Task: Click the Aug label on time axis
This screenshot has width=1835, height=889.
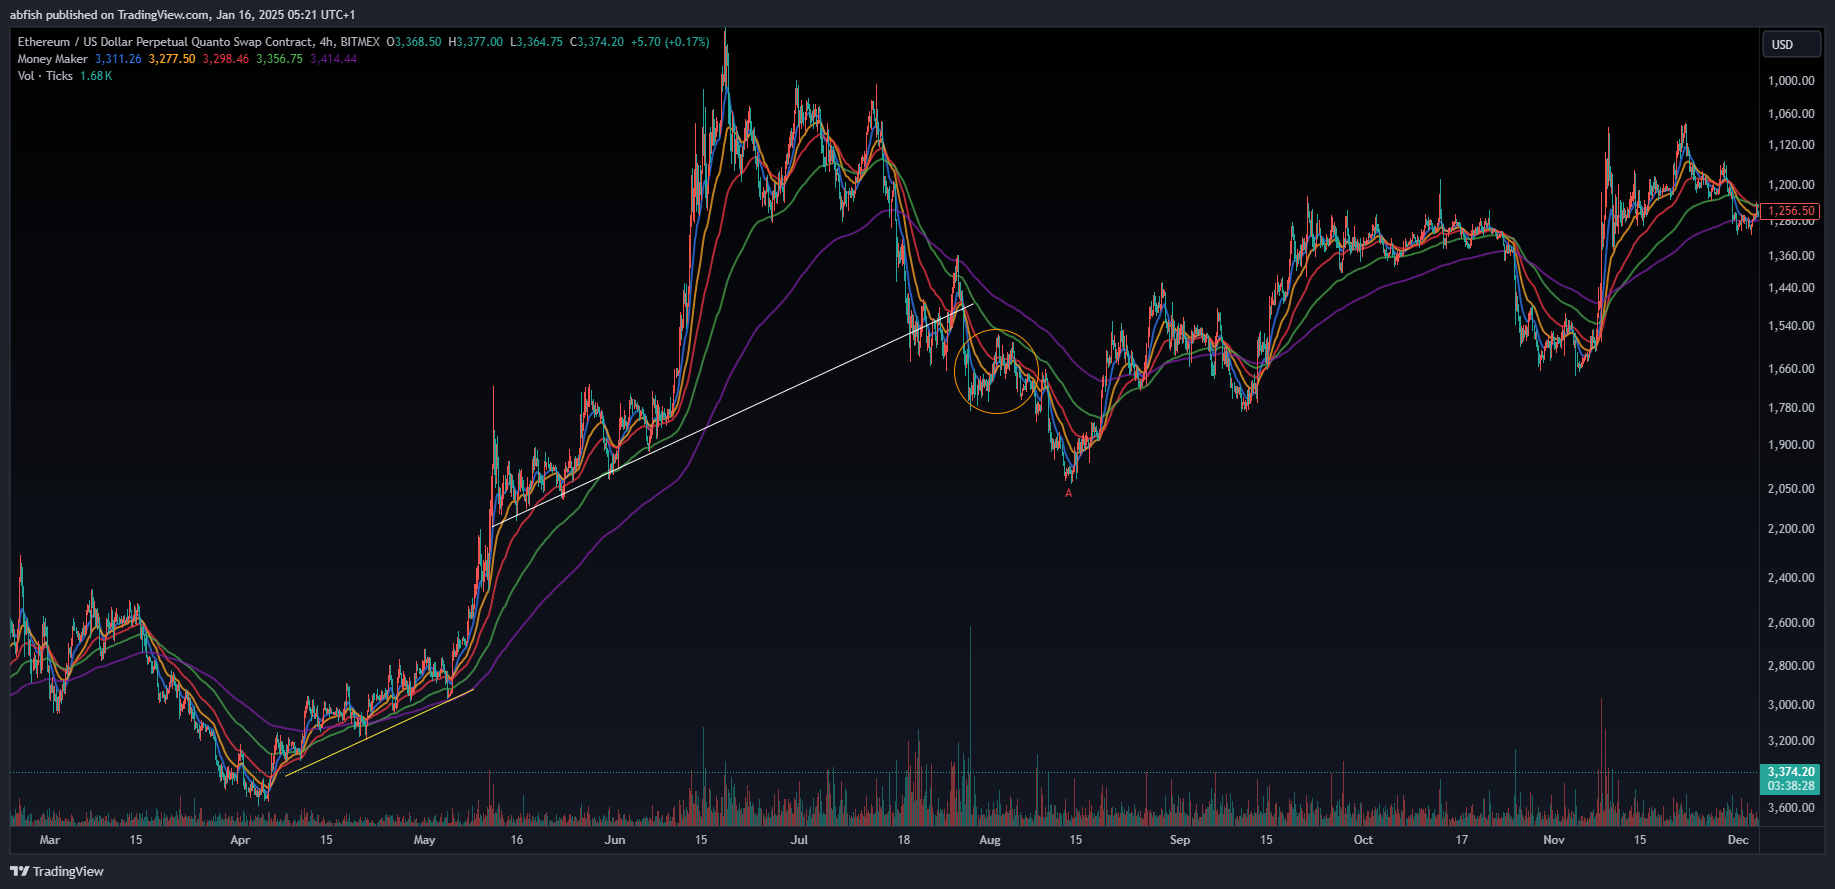Action: coord(990,840)
